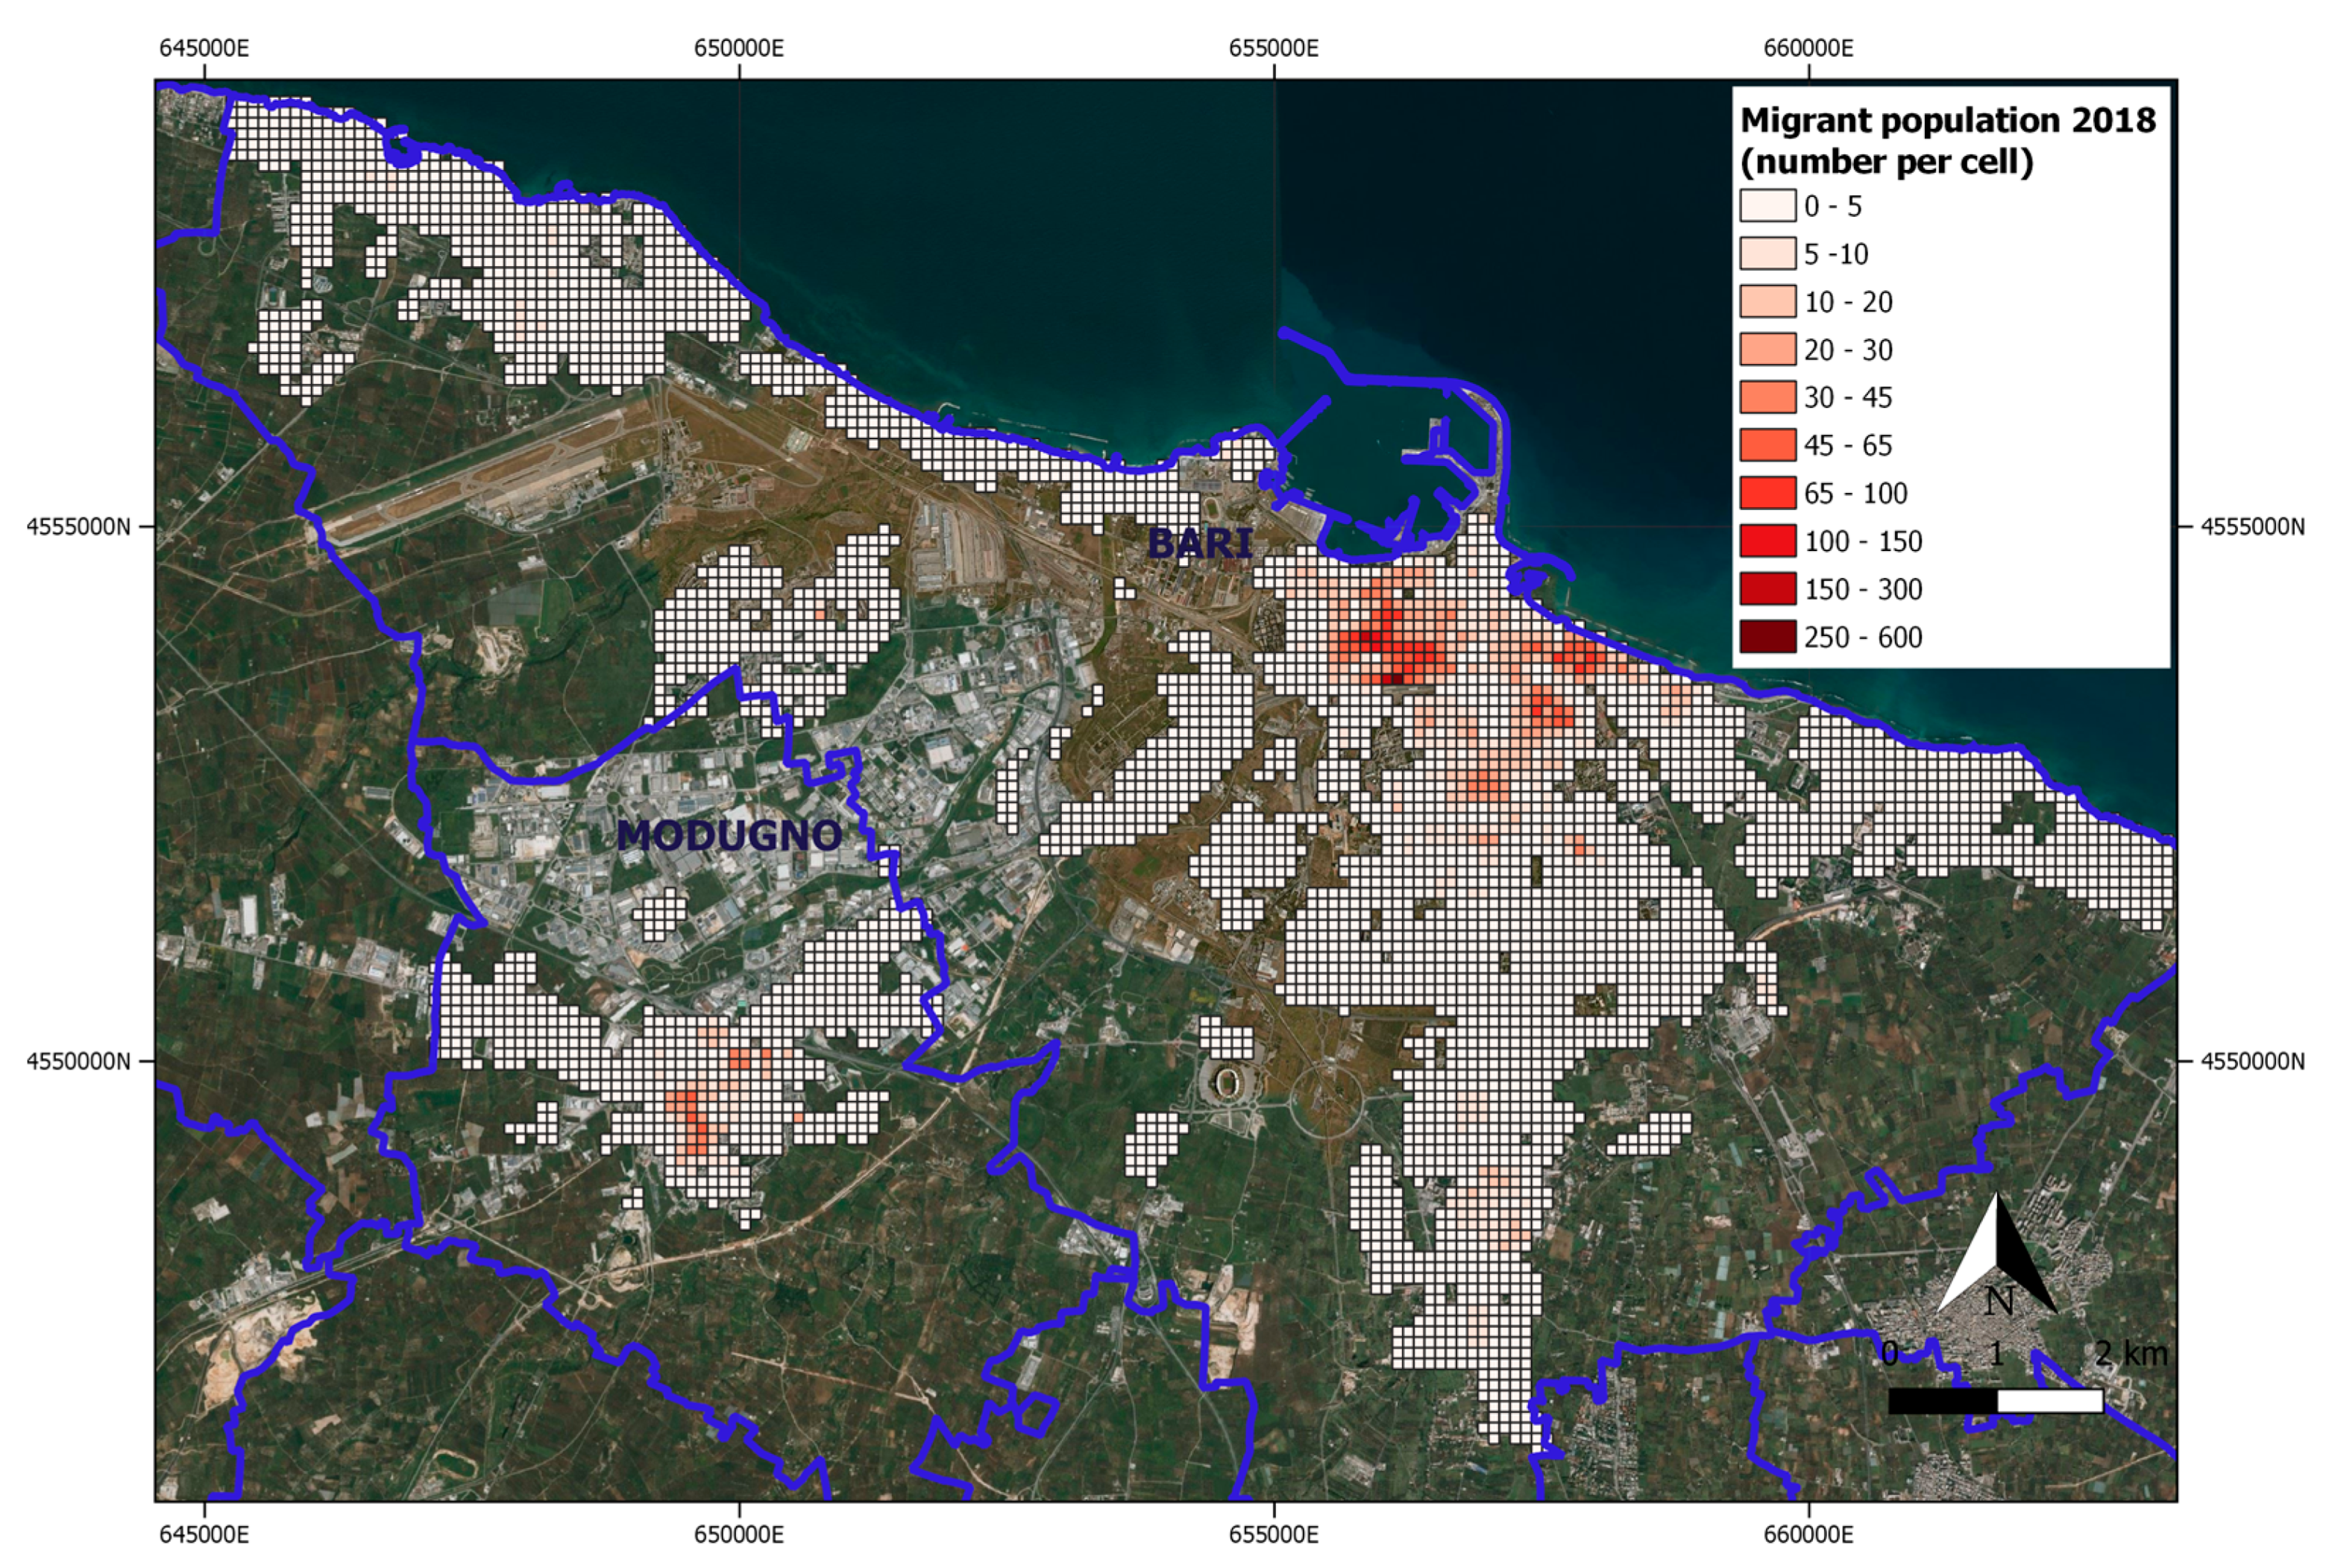Viewport: 2335px width, 1568px height.
Task: Click the left 4555000N coordinate label
Action: [78, 526]
